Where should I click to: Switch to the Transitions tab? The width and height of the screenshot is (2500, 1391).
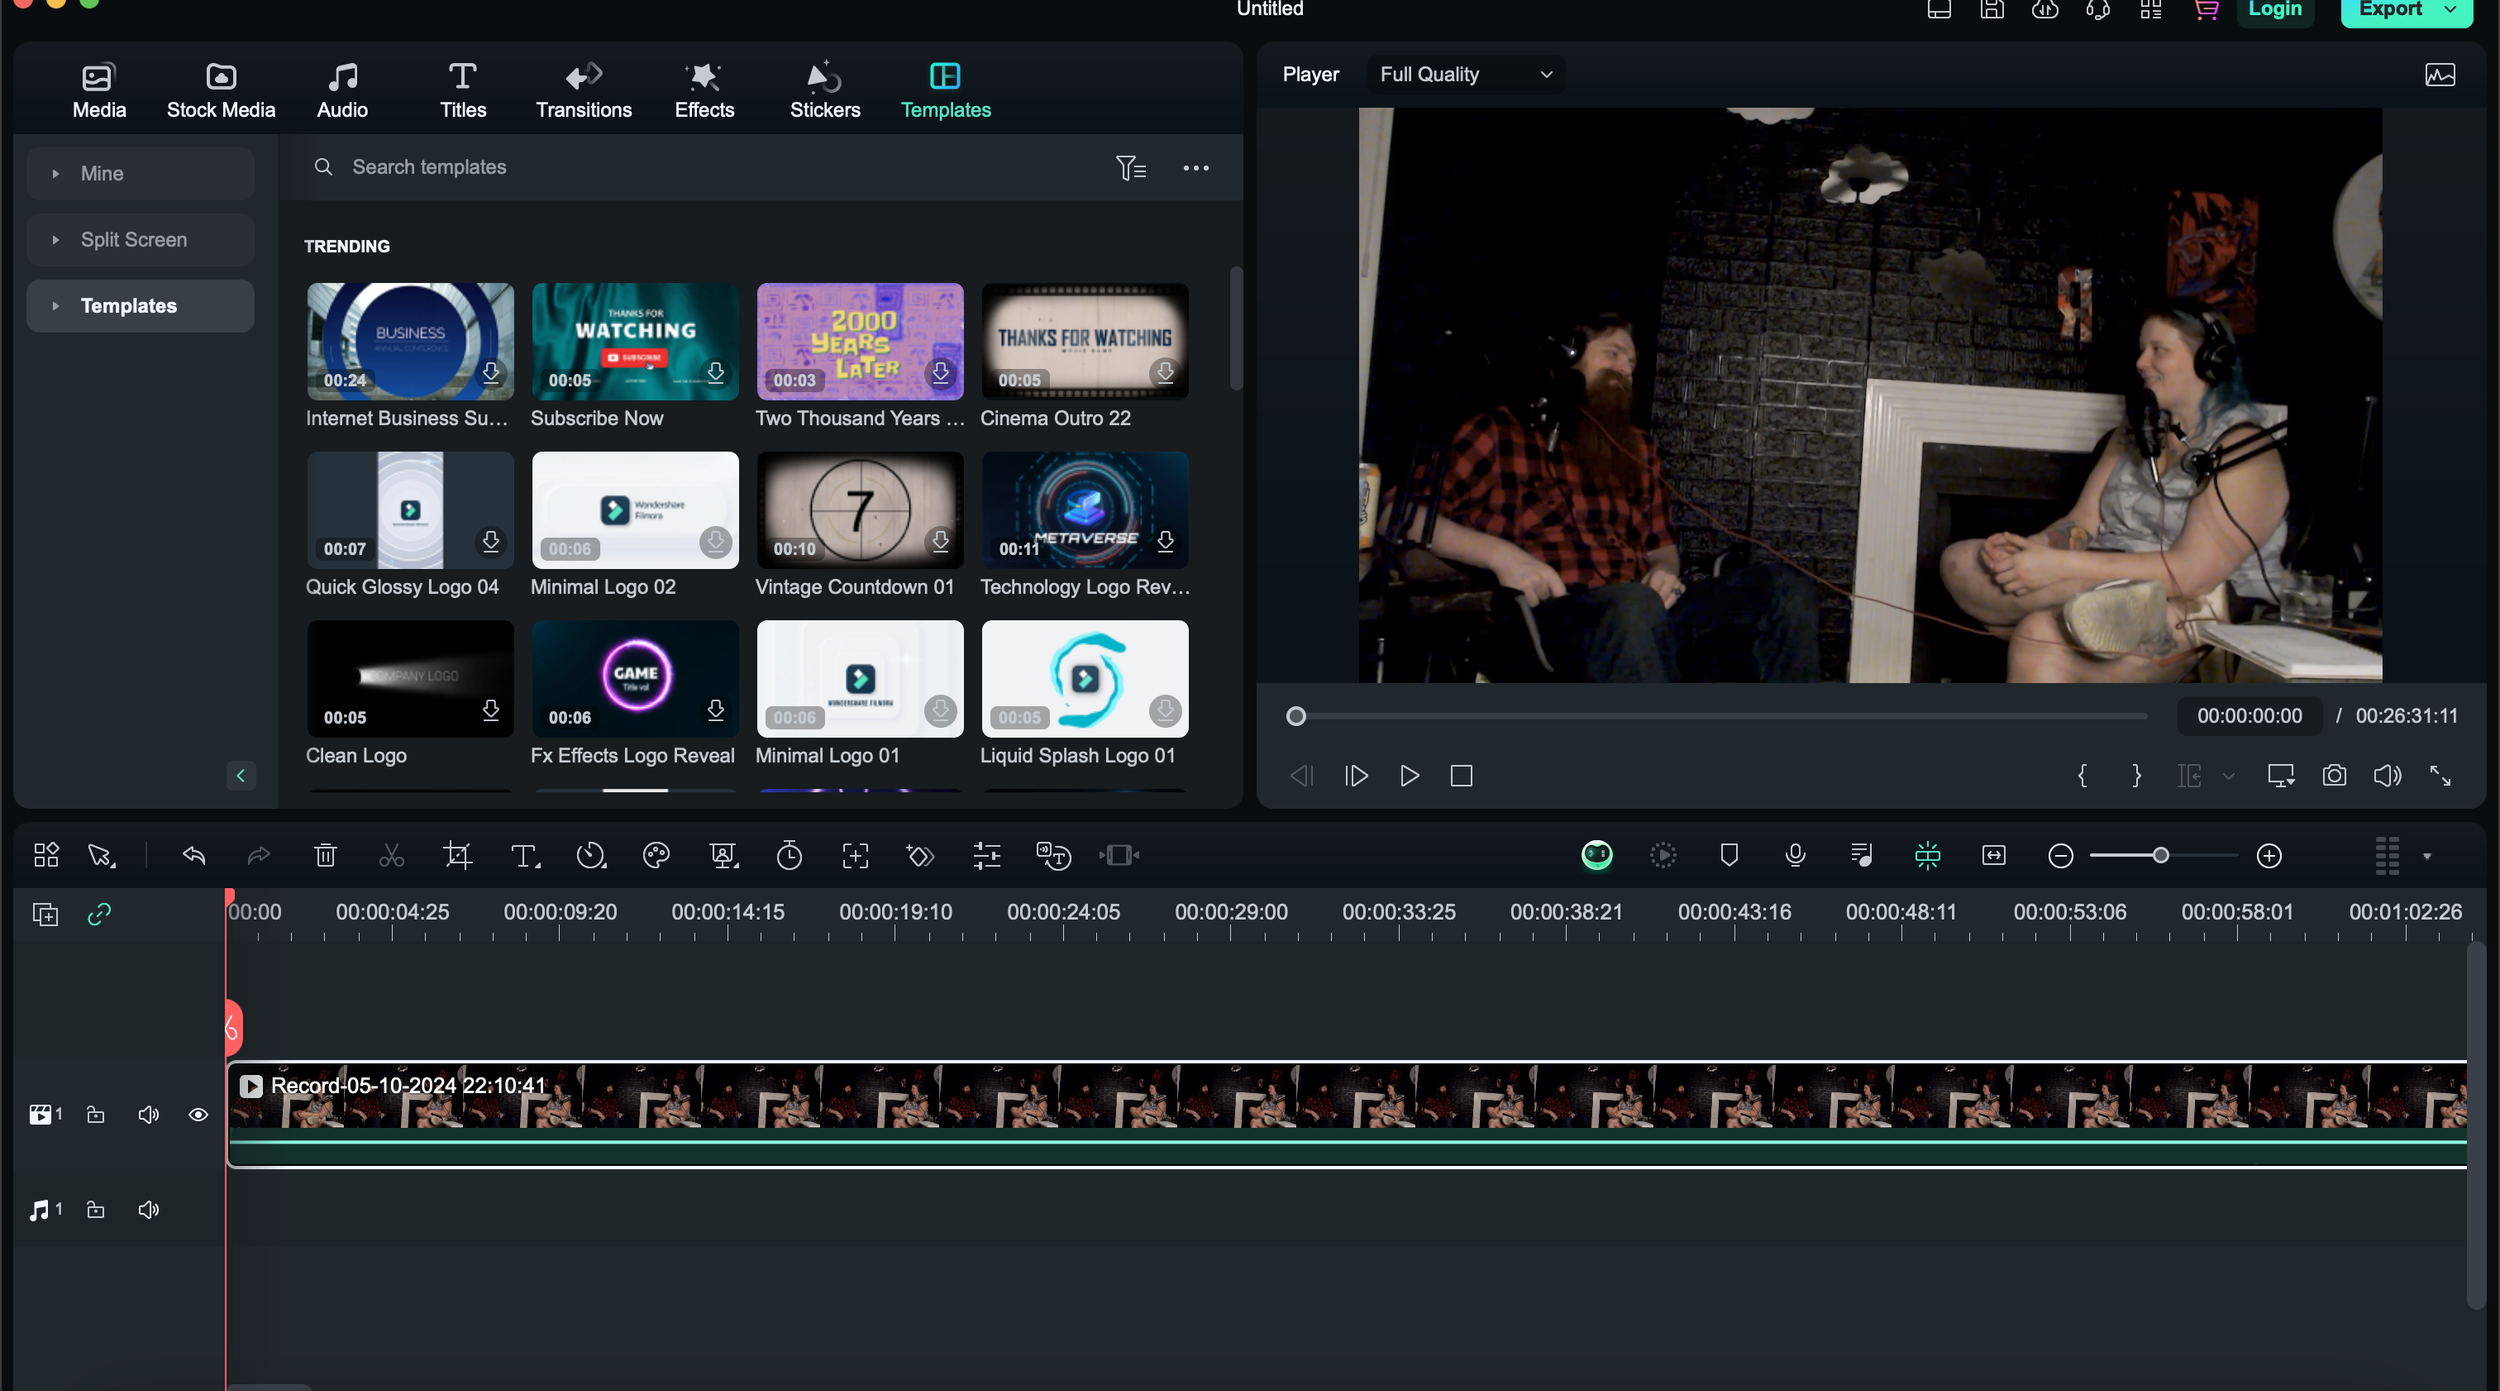pyautogui.click(x=583, y=90)
